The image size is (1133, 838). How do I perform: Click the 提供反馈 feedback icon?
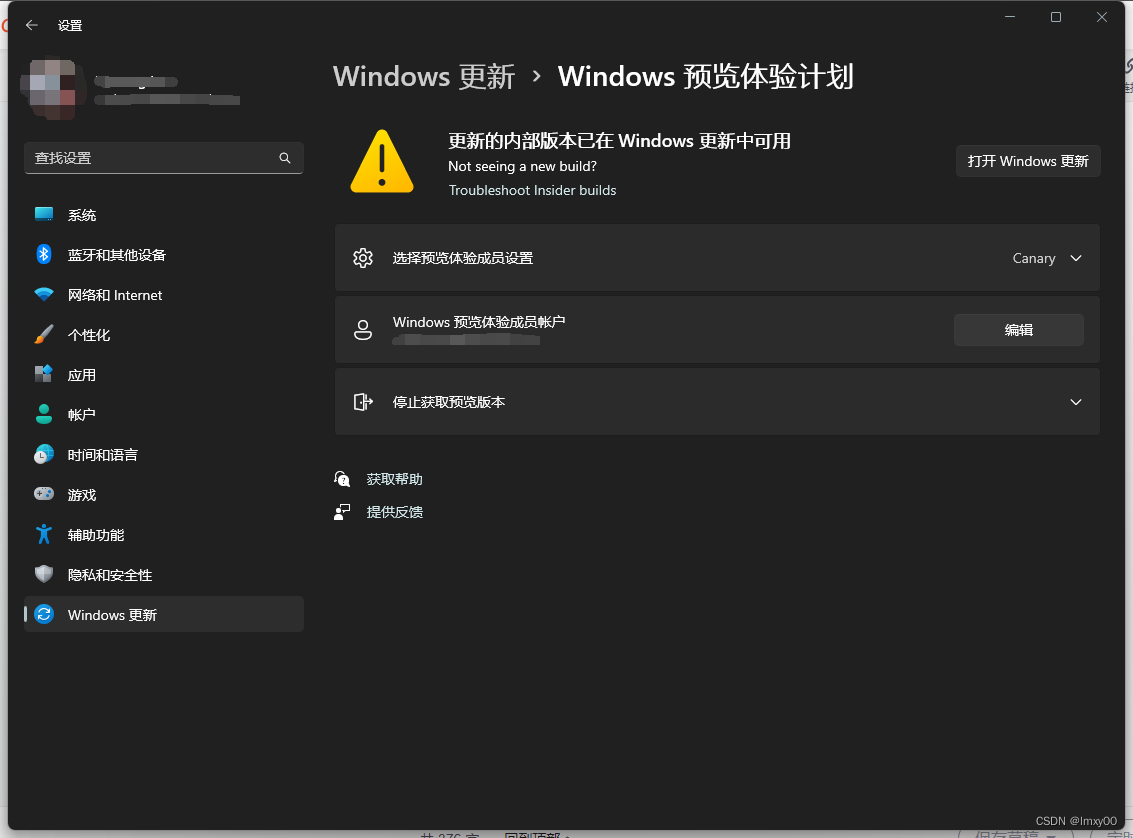[x=342, y=512]
